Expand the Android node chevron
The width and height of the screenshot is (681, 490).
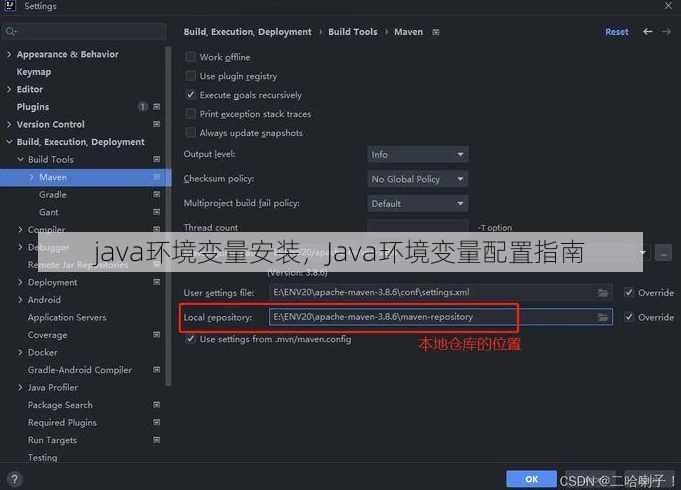coord(20,300)
